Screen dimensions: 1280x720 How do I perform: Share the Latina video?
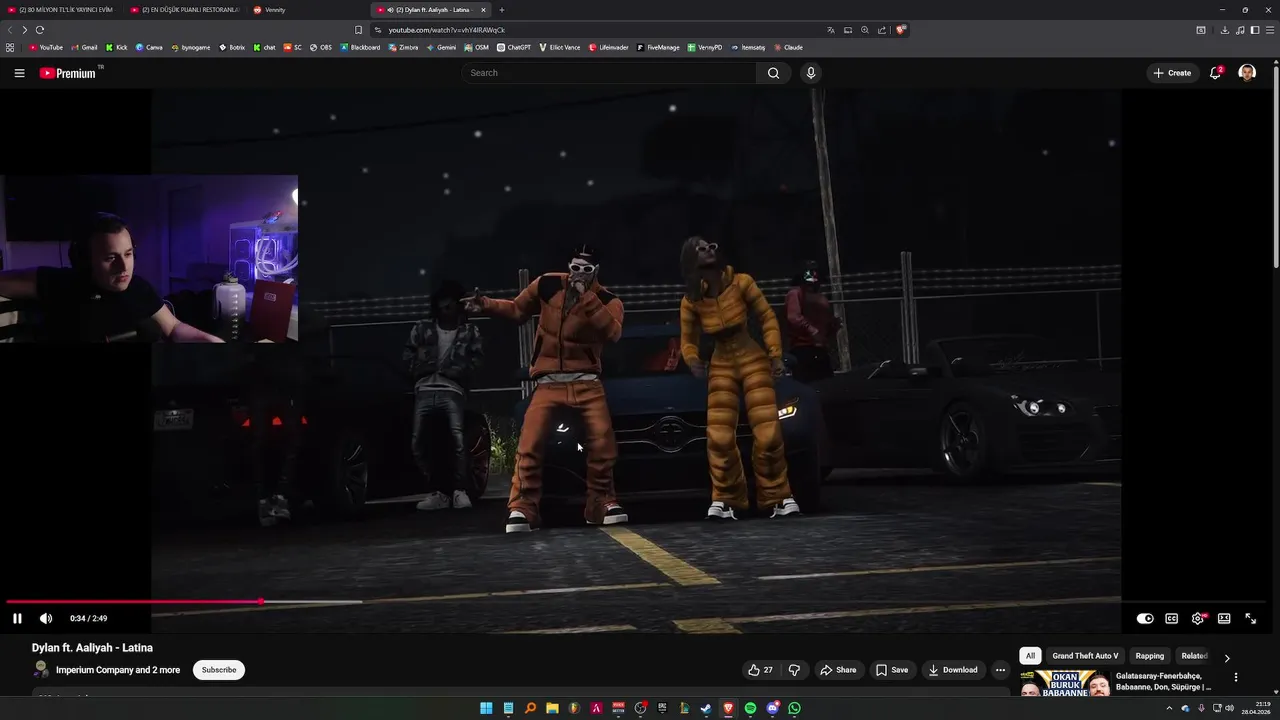pos(838,670)
